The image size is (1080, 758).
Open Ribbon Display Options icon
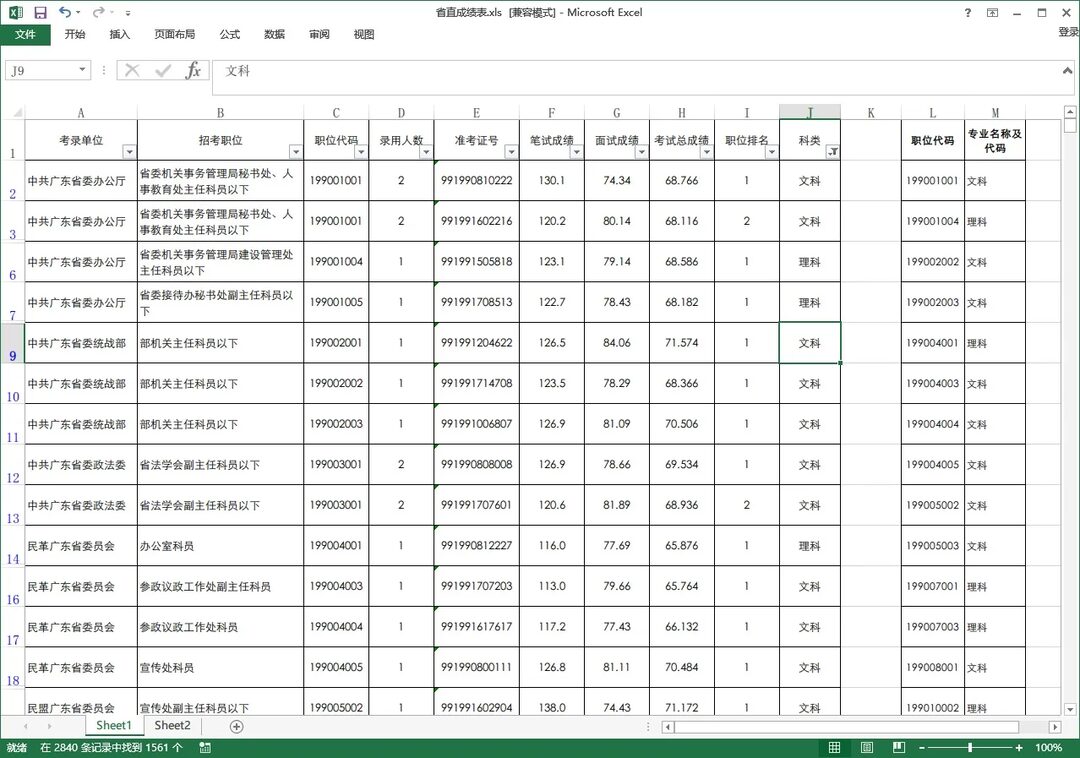click(x=992, y=13)
